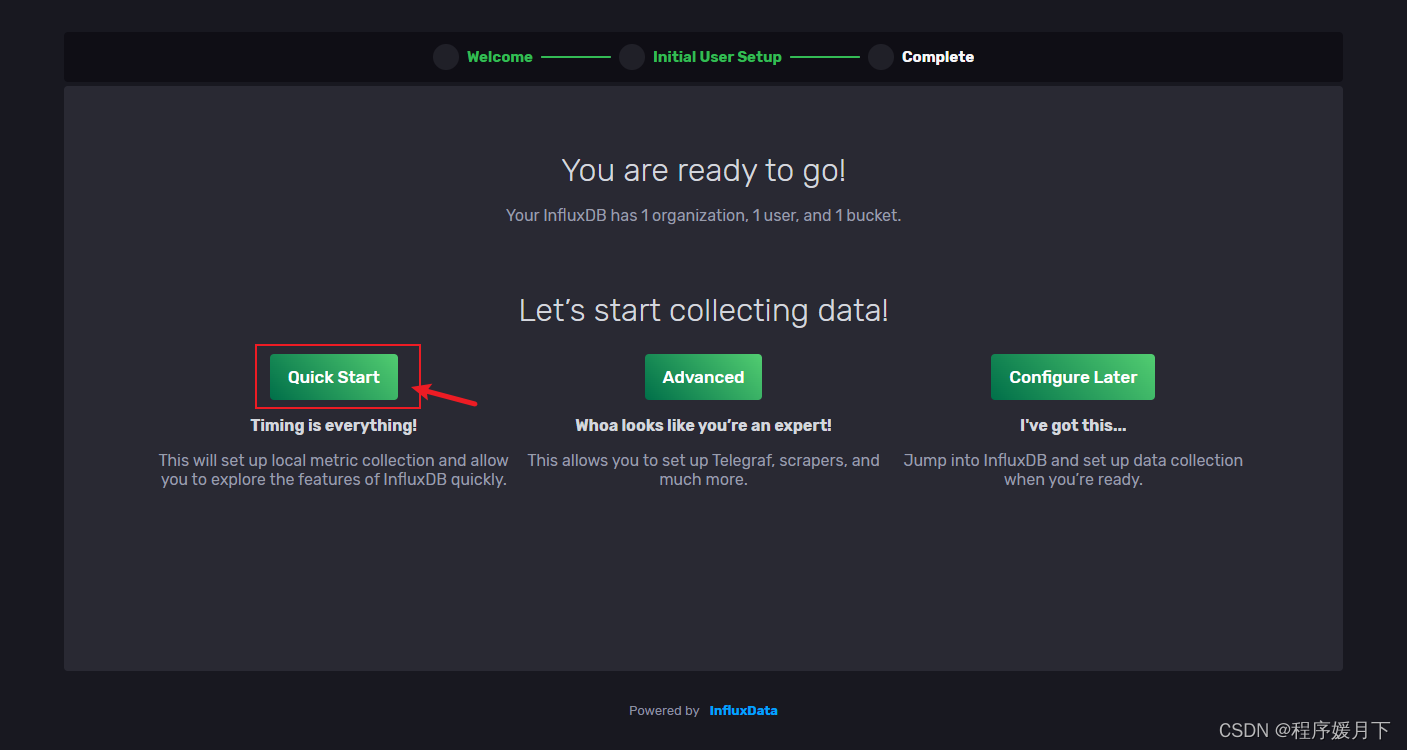Click the 'Timing is everything!' caption
1407x750 pixels.
point(333,425)
